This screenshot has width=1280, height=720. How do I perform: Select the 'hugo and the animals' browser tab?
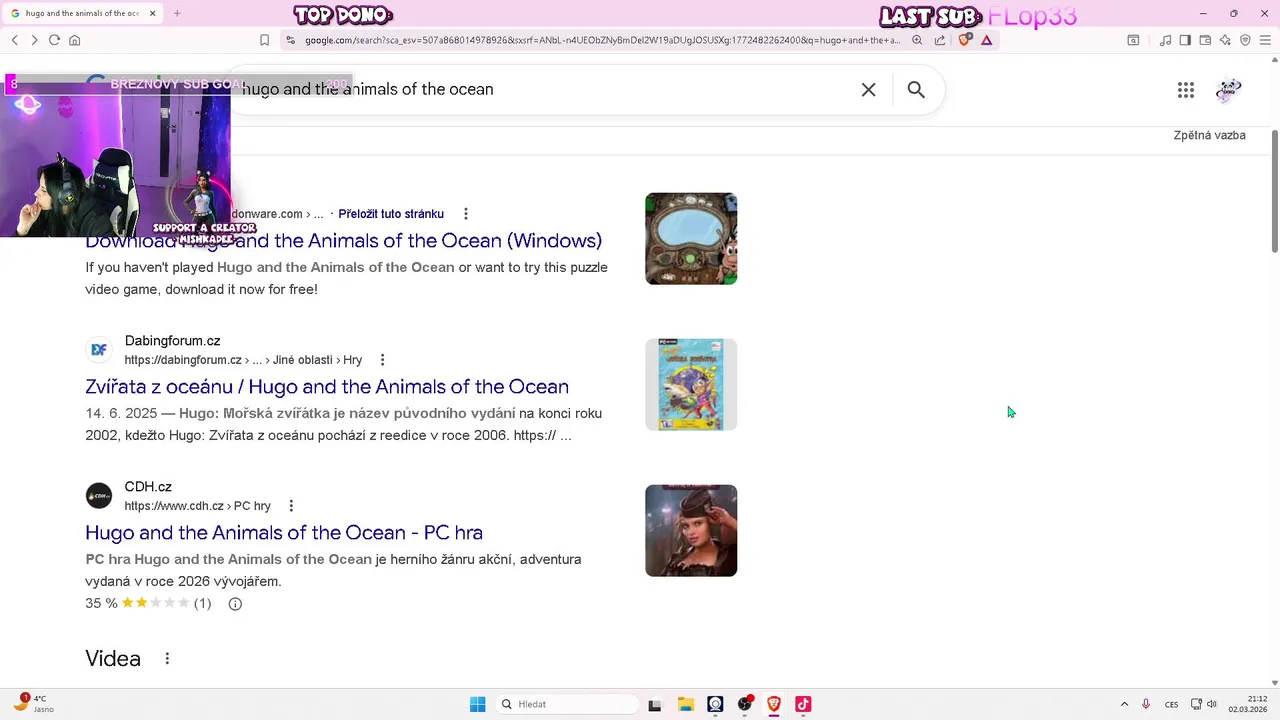tap(82, 13)
